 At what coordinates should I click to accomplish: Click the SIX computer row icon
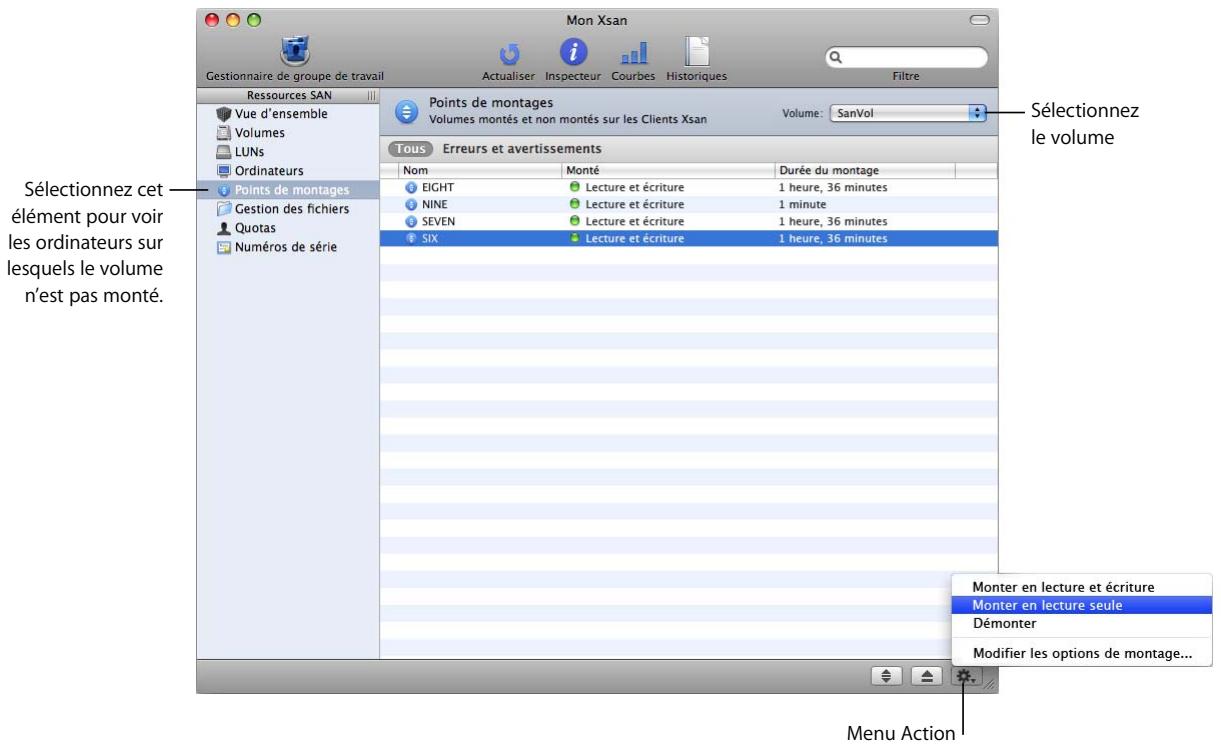[410, 238]
